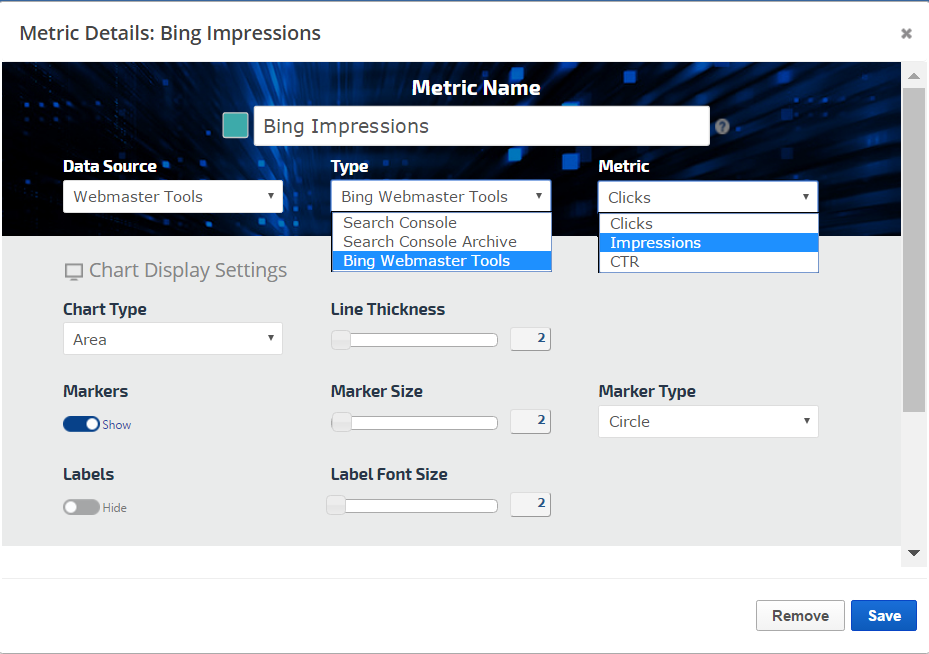Toggle the Markers Show switch

point(81,424)
